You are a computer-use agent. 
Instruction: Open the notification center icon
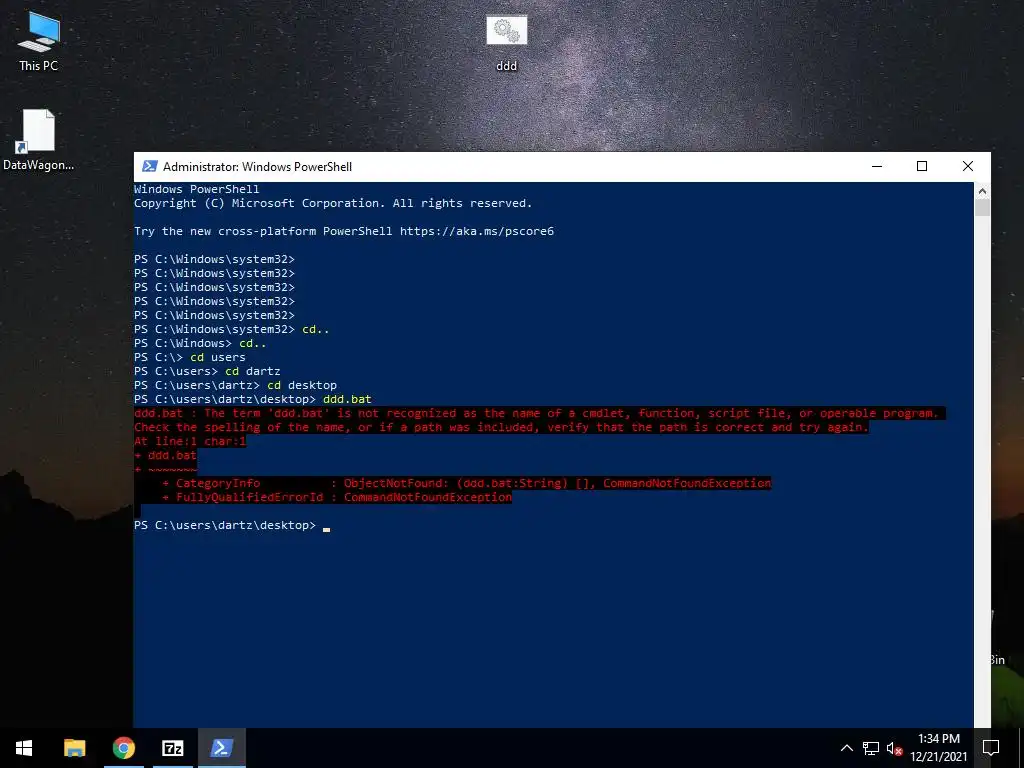coord(991,748)
